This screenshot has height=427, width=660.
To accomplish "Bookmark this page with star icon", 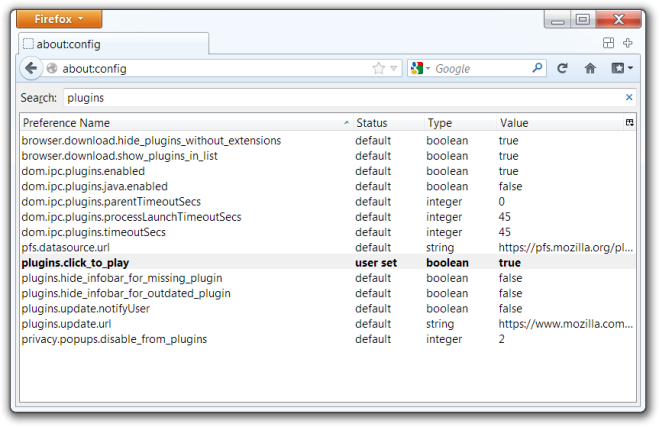I will coord(379,68).
